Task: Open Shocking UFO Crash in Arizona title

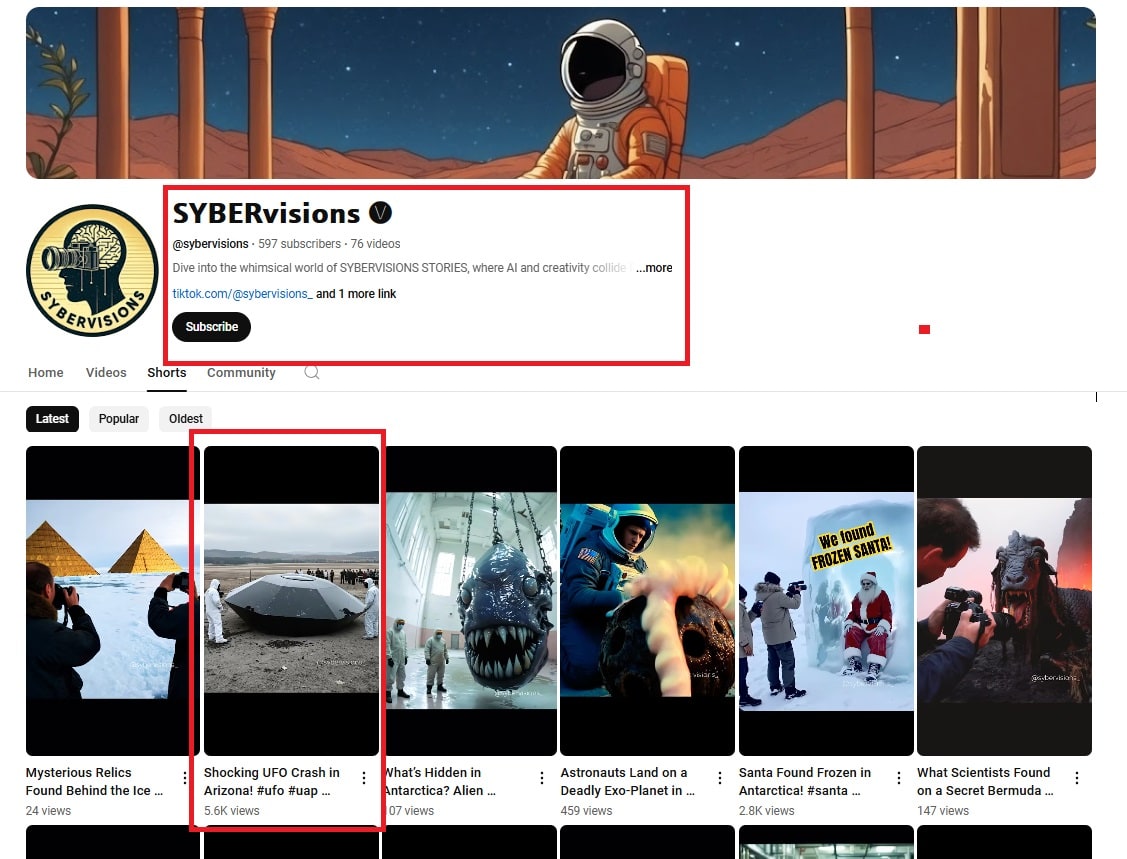Action: (x=272, y=781)
